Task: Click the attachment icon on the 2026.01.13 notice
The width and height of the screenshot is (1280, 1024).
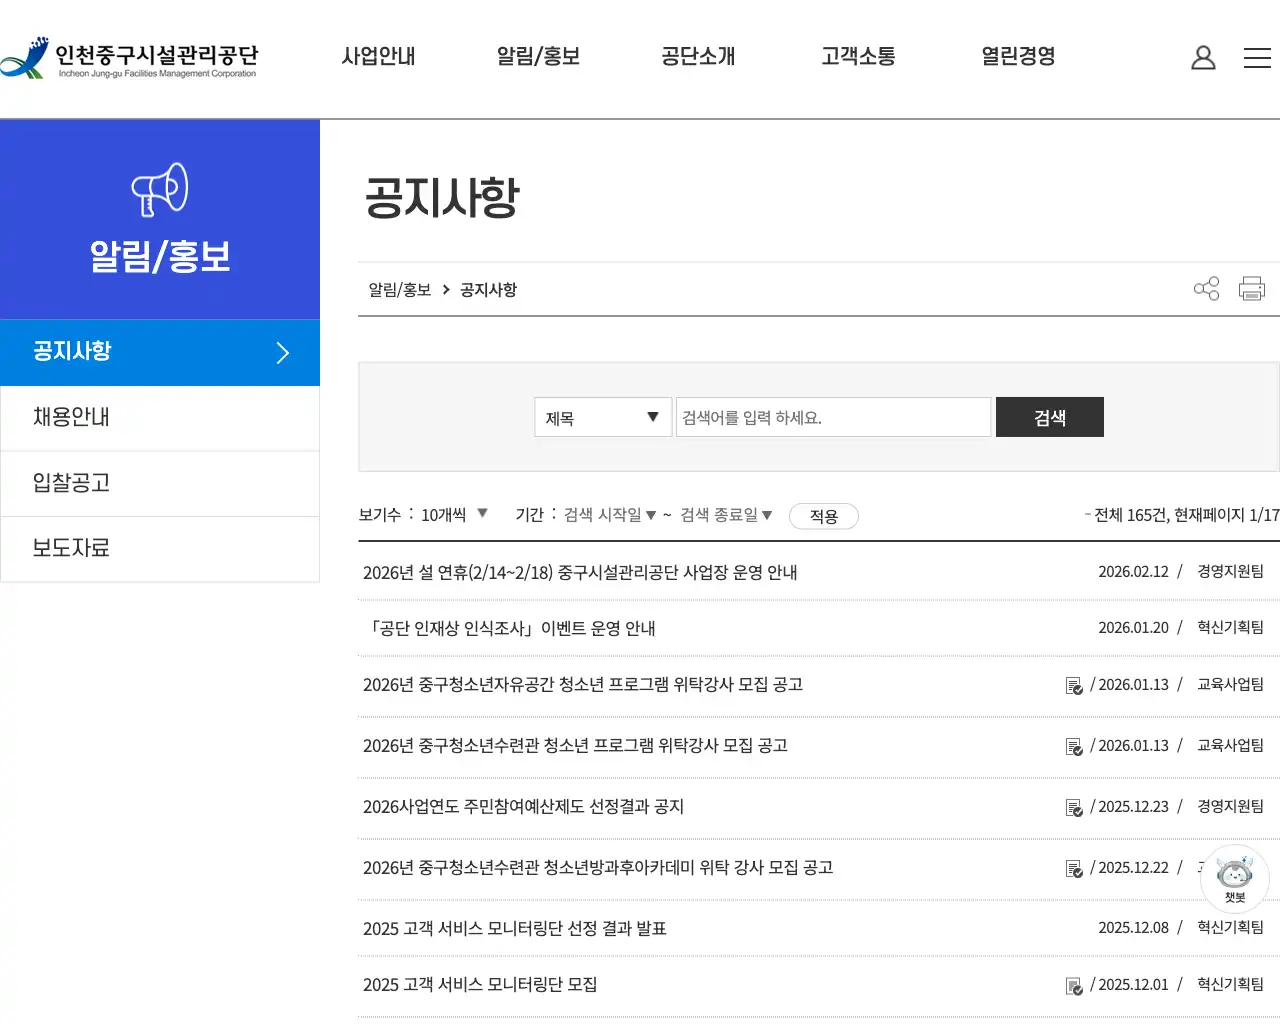Action: pos(1074,685)
